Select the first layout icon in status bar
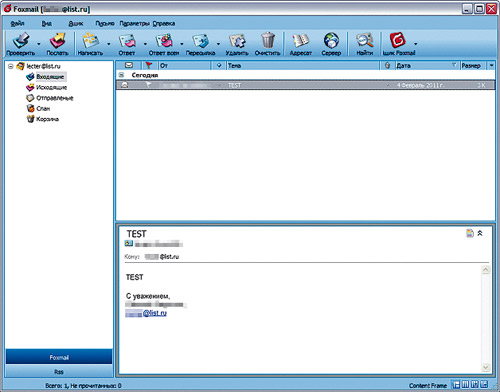The height and width of the screenshot is (392, 500). click(x=456, y=384)
